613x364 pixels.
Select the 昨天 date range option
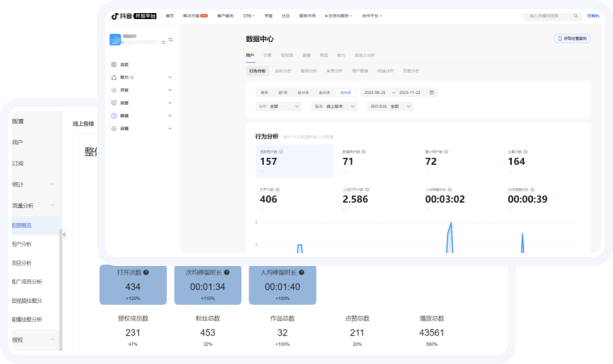click(265, 93)
